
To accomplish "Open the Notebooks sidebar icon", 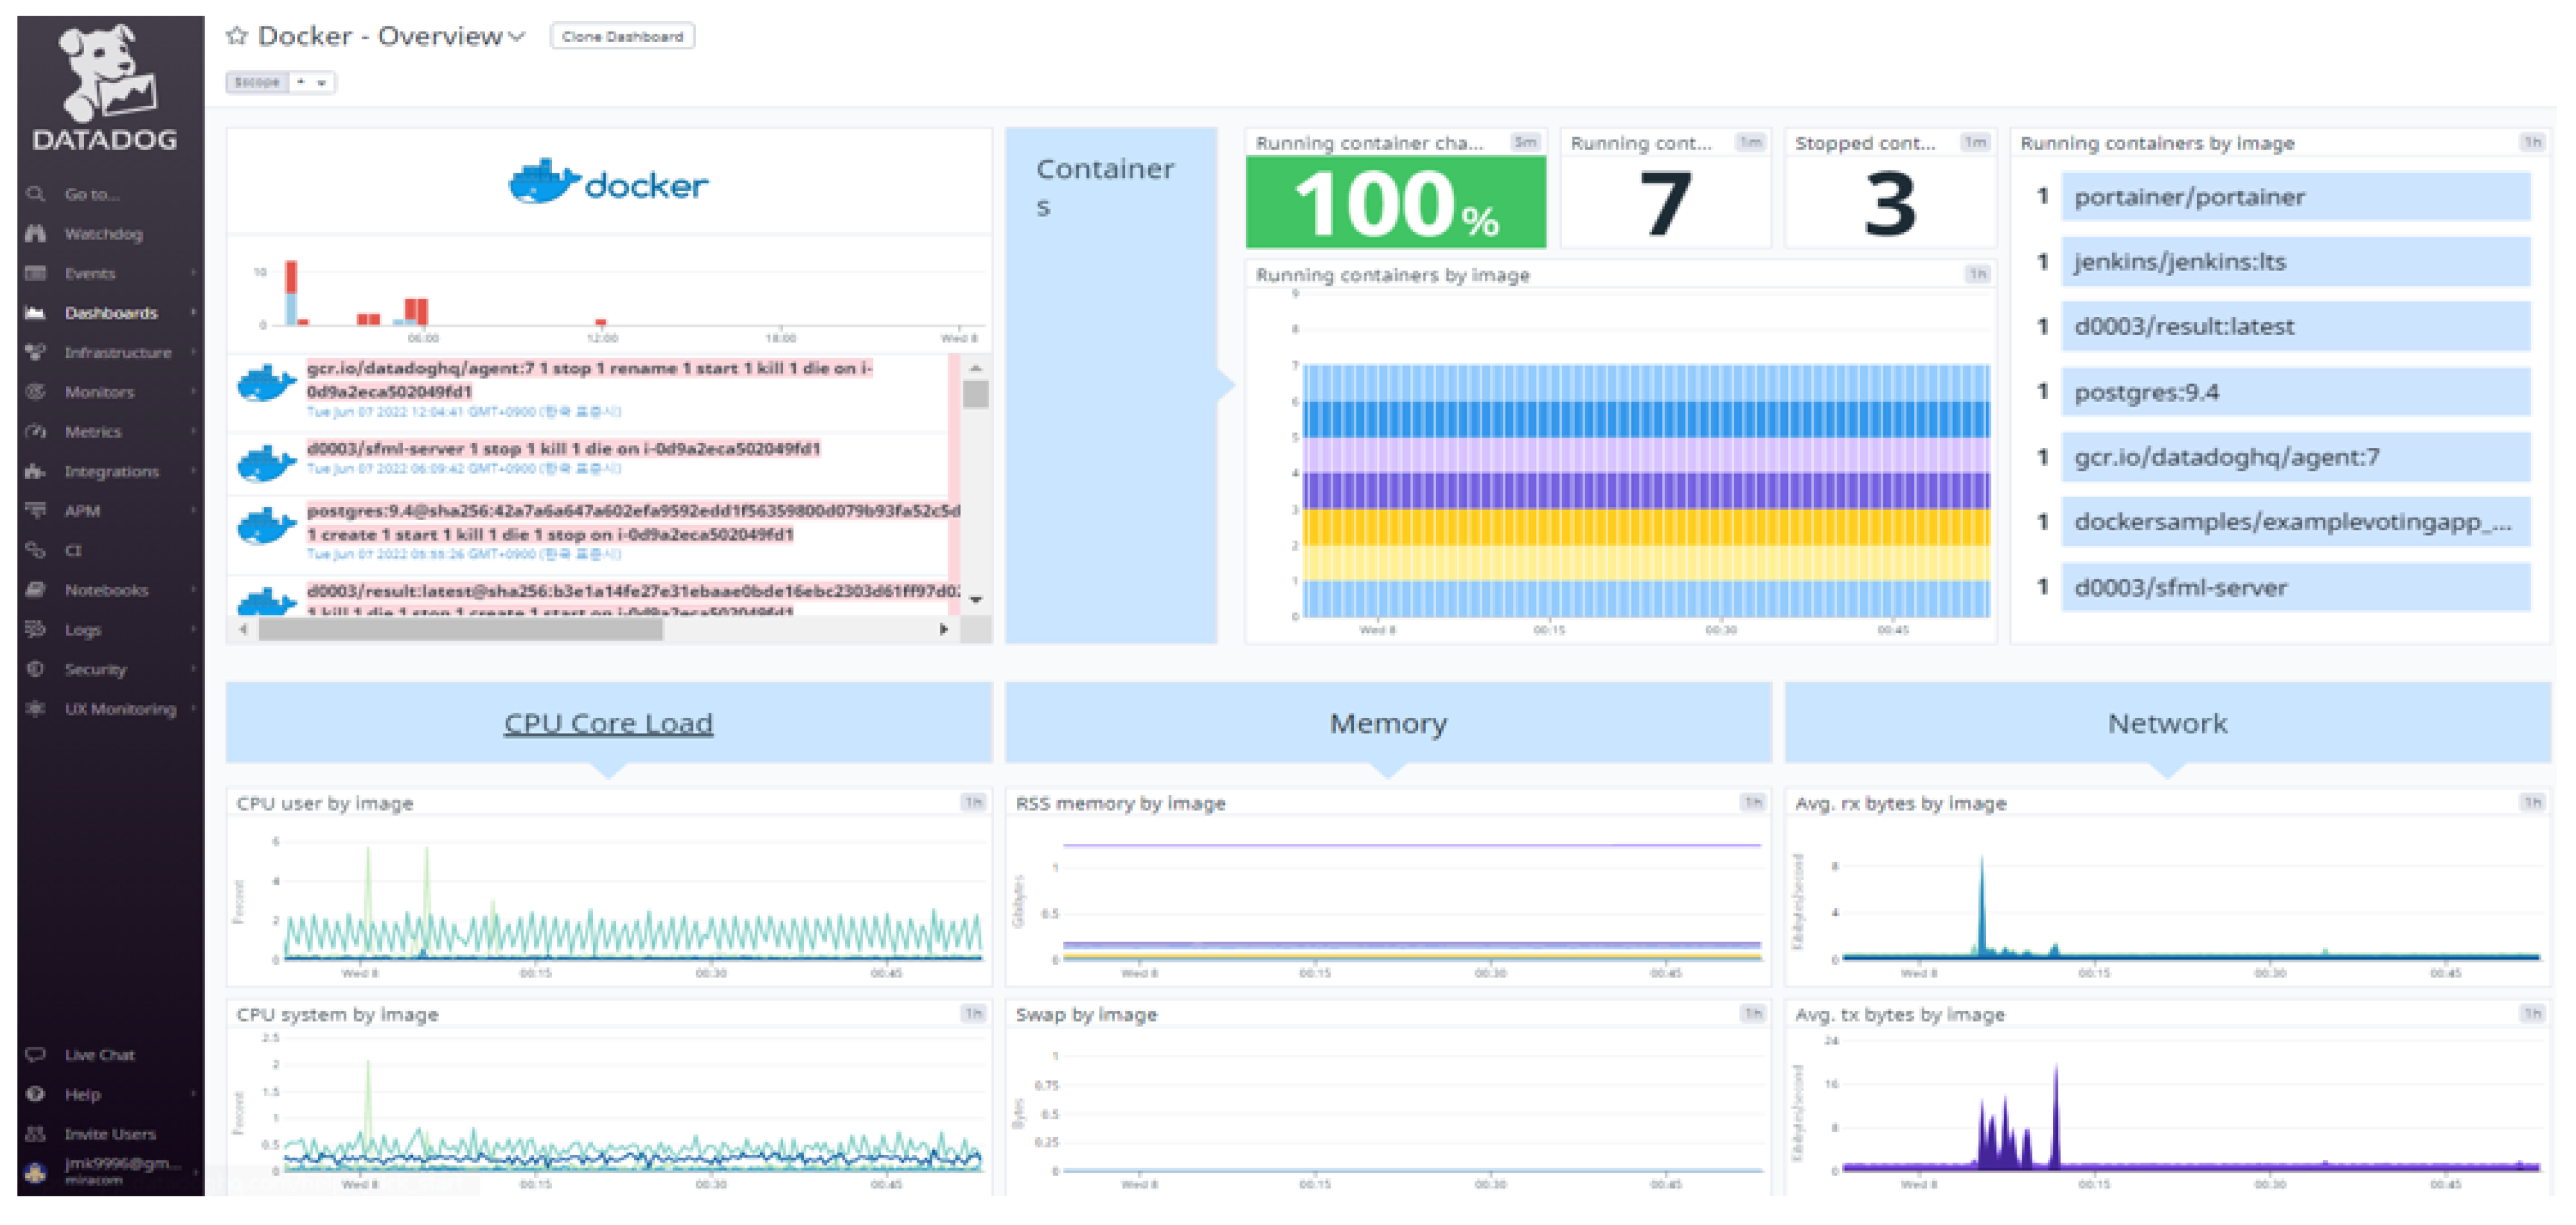I will 36,590.
